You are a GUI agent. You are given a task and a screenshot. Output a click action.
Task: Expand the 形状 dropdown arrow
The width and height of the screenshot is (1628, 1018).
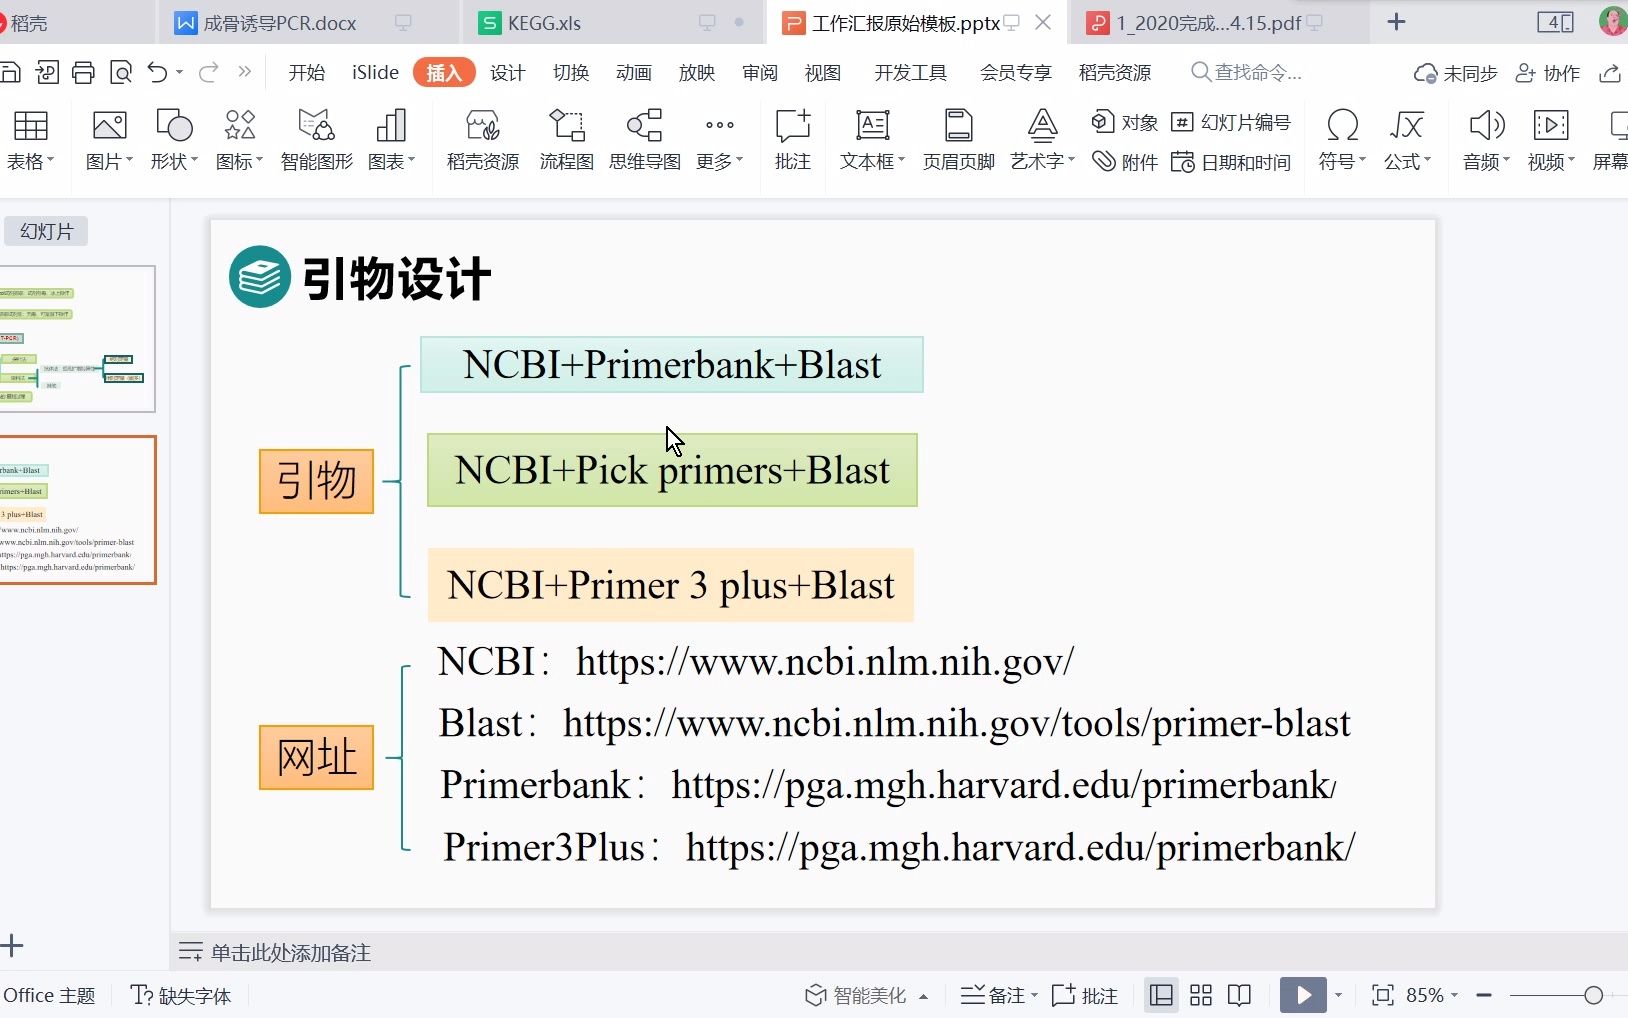195,160
